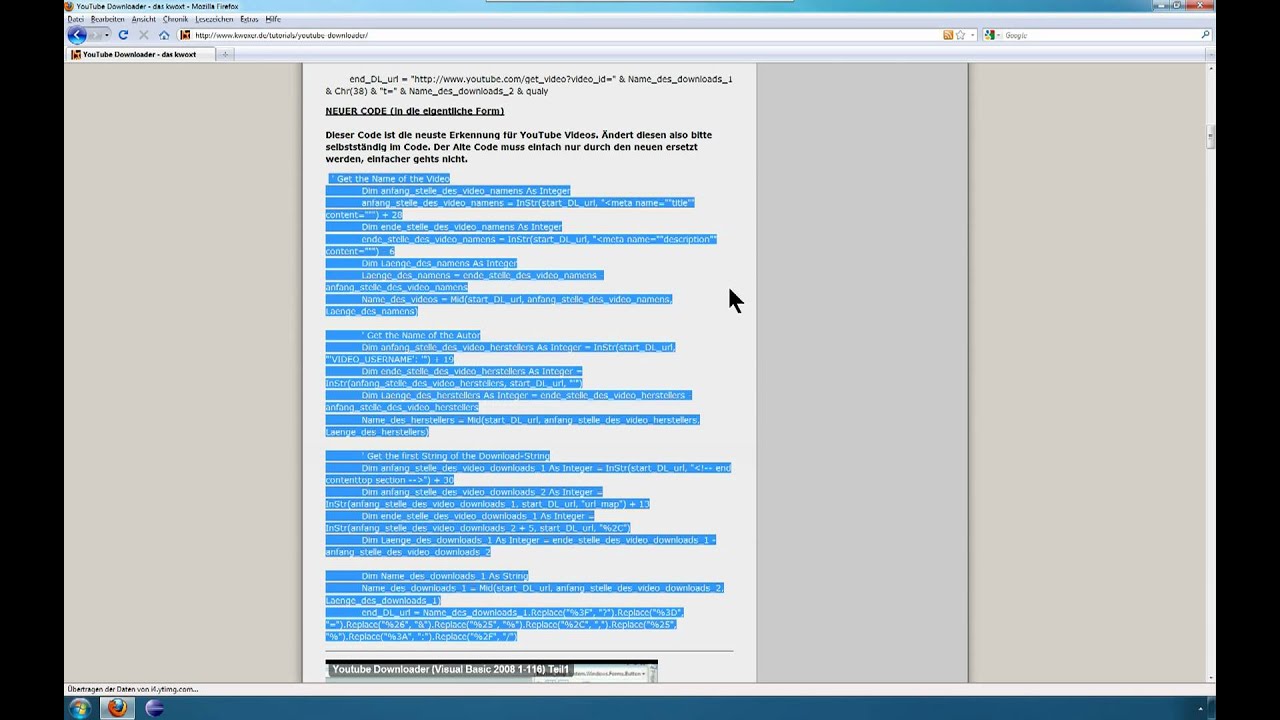The width and height of the screenshot is (1280, 720).
Task: Click paragraph starting Dieser Code ist die neuste
Action: (518, 147)
